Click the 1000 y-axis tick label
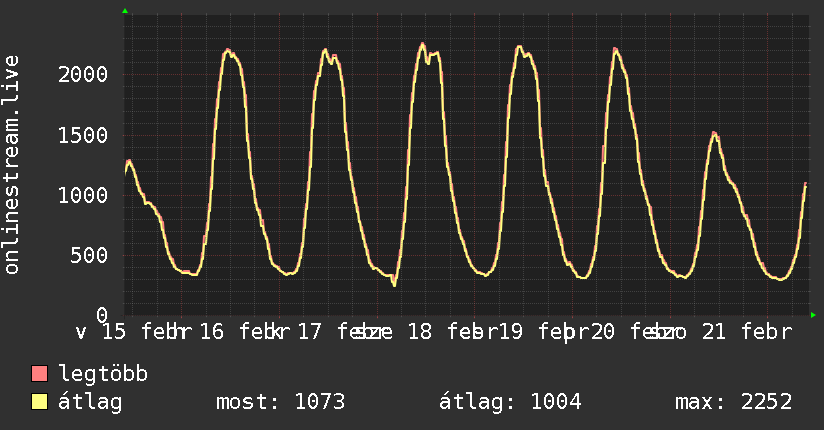Screen dimensions: 824x430 click(x=82, y=195)
